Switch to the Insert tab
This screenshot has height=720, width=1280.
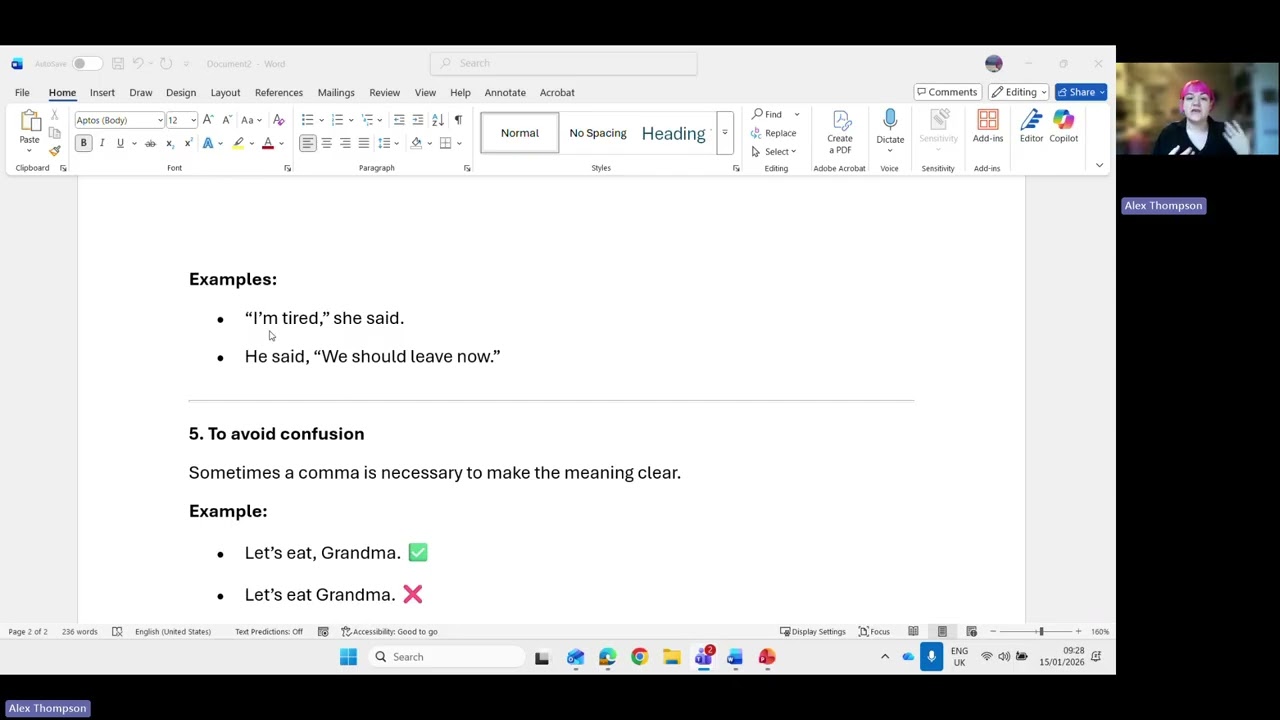point(102,92)
